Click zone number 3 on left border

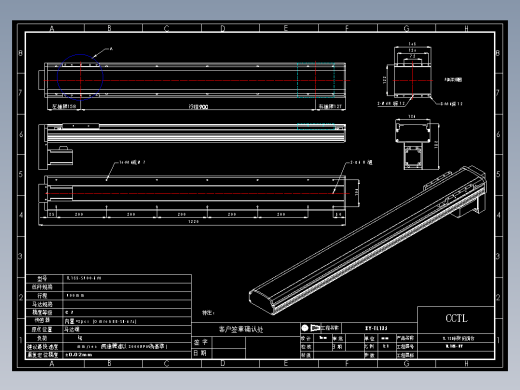point(21,256)
